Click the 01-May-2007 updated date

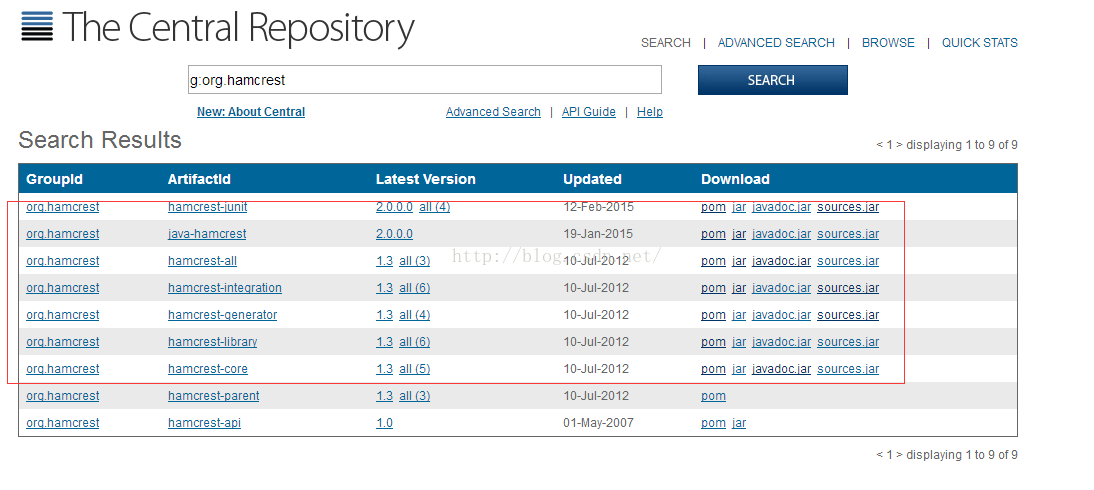click(599, 423)
